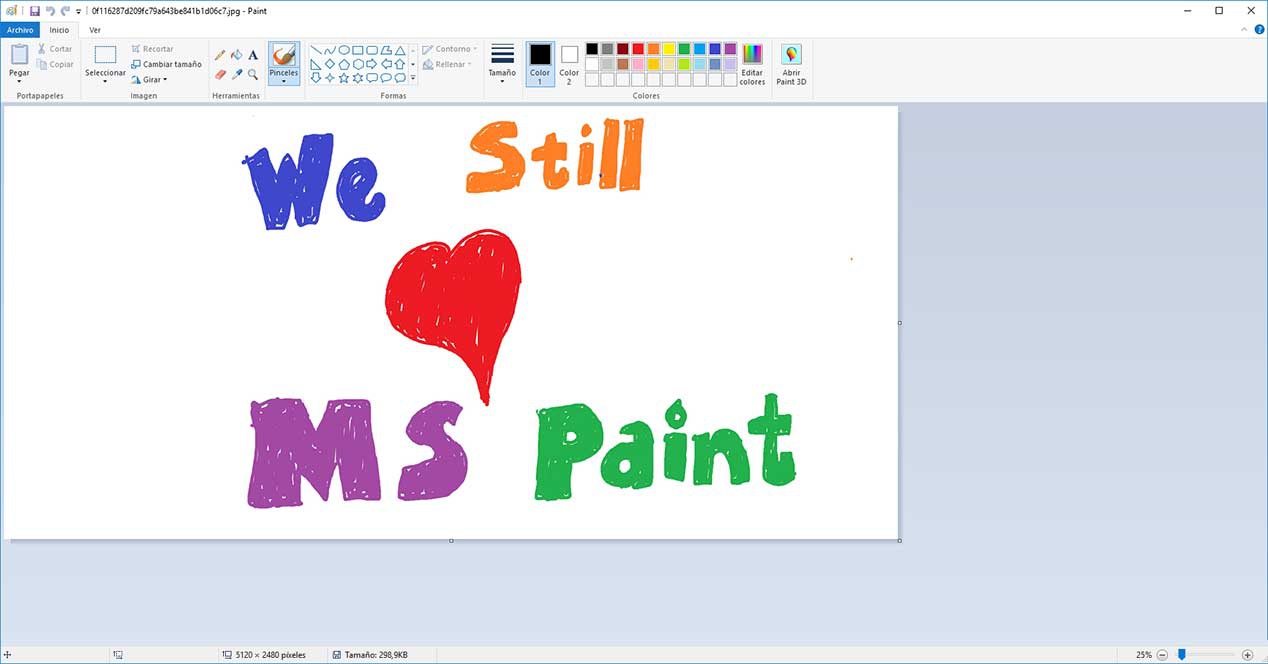Click Cambiar tamaño resize button
The height and width of the screenshot is (664, 1268).
click(x=166, y=64)
